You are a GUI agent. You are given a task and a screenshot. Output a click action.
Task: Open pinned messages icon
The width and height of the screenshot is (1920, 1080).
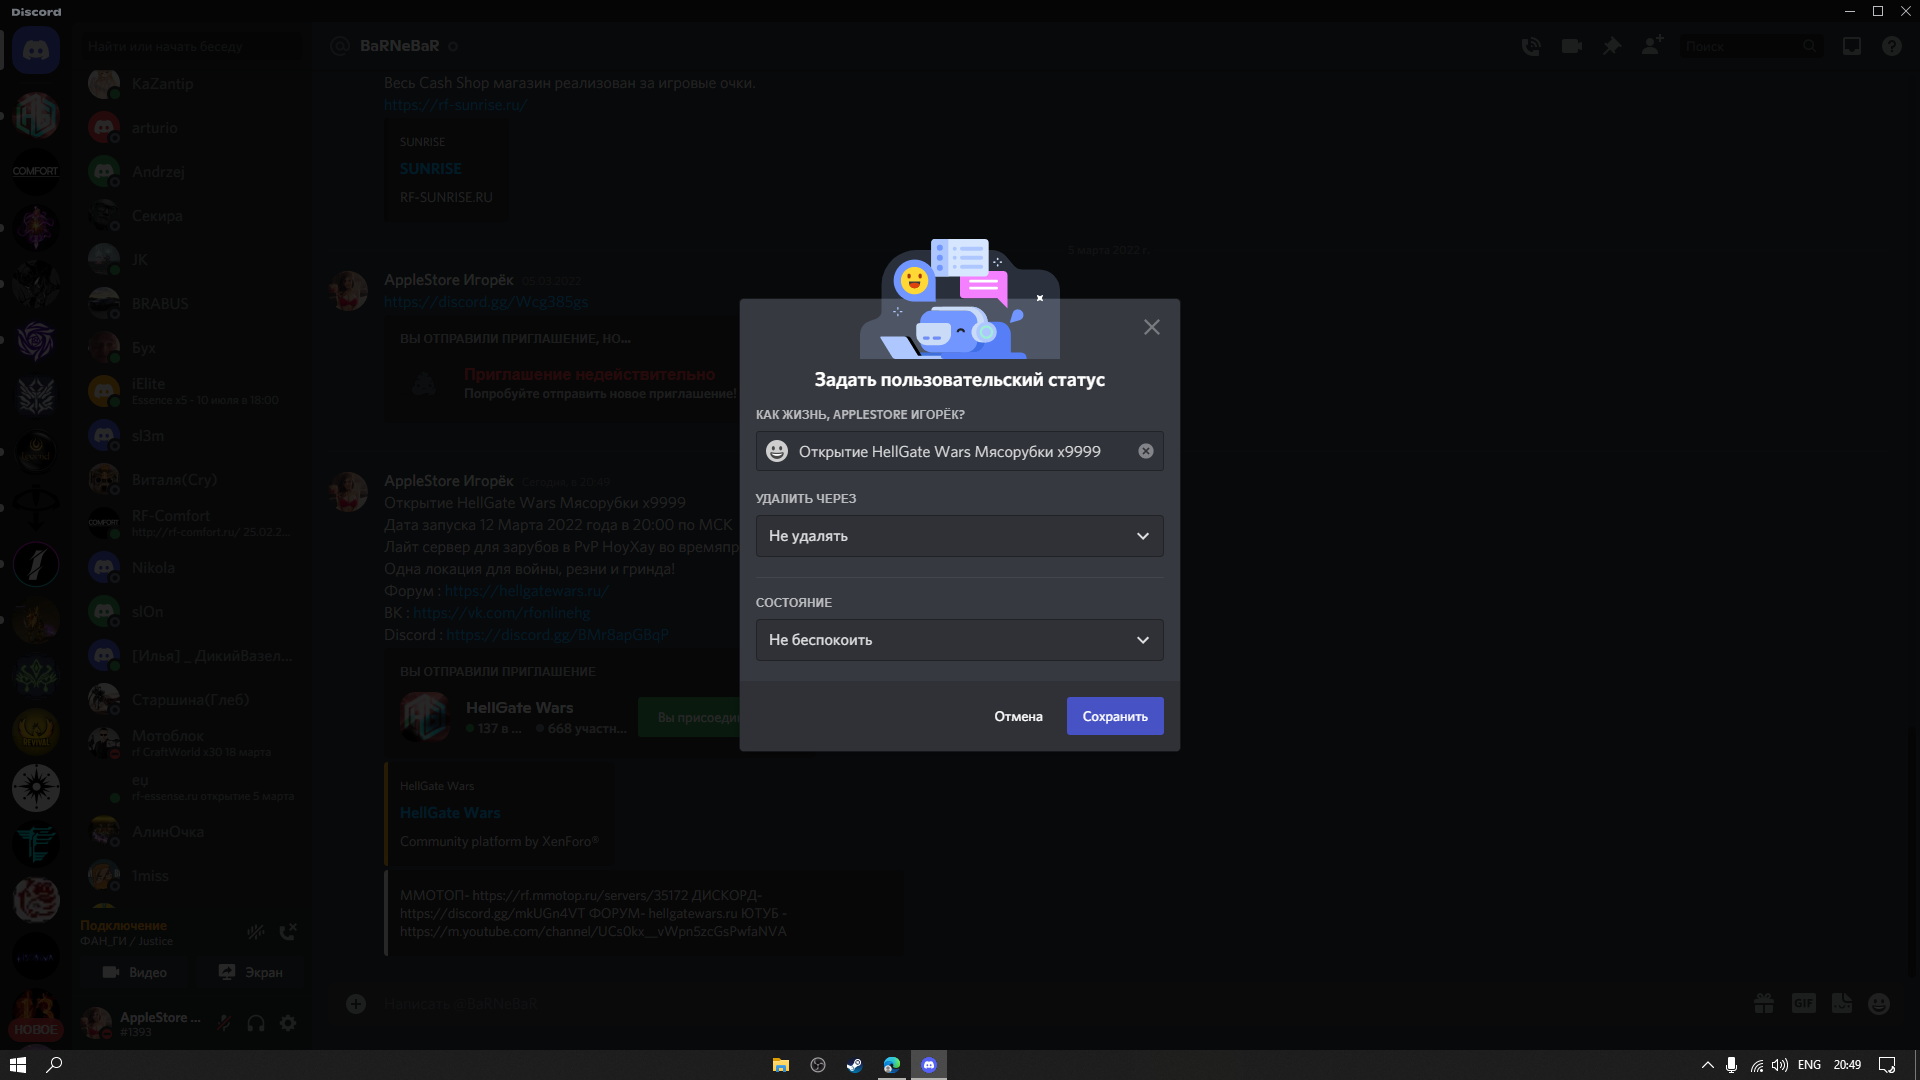point(1612,46)
